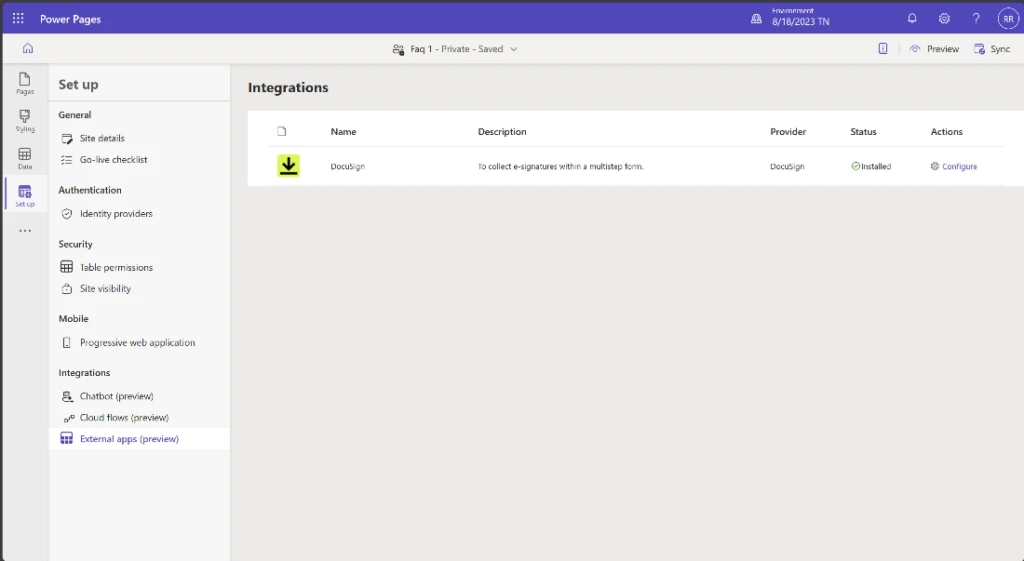Click the Authentication section label
The width and height of the screenshot is (1024, 561).
point(90,190)
